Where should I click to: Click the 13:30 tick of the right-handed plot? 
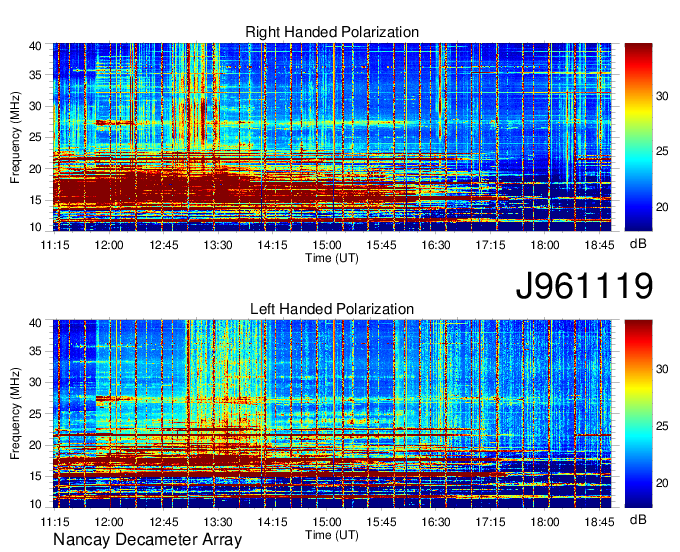[x=218, y=245]
